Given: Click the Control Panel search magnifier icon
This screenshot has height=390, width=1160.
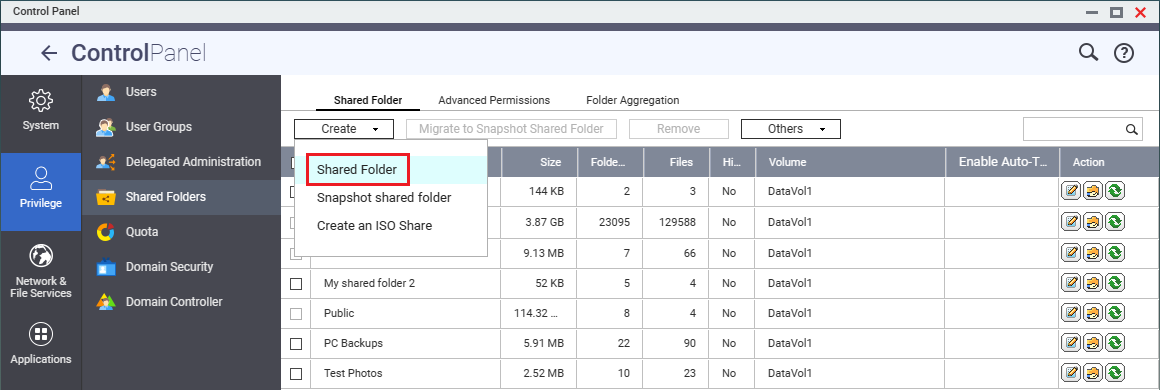Looking at the screenshot, I should 1088,53.
